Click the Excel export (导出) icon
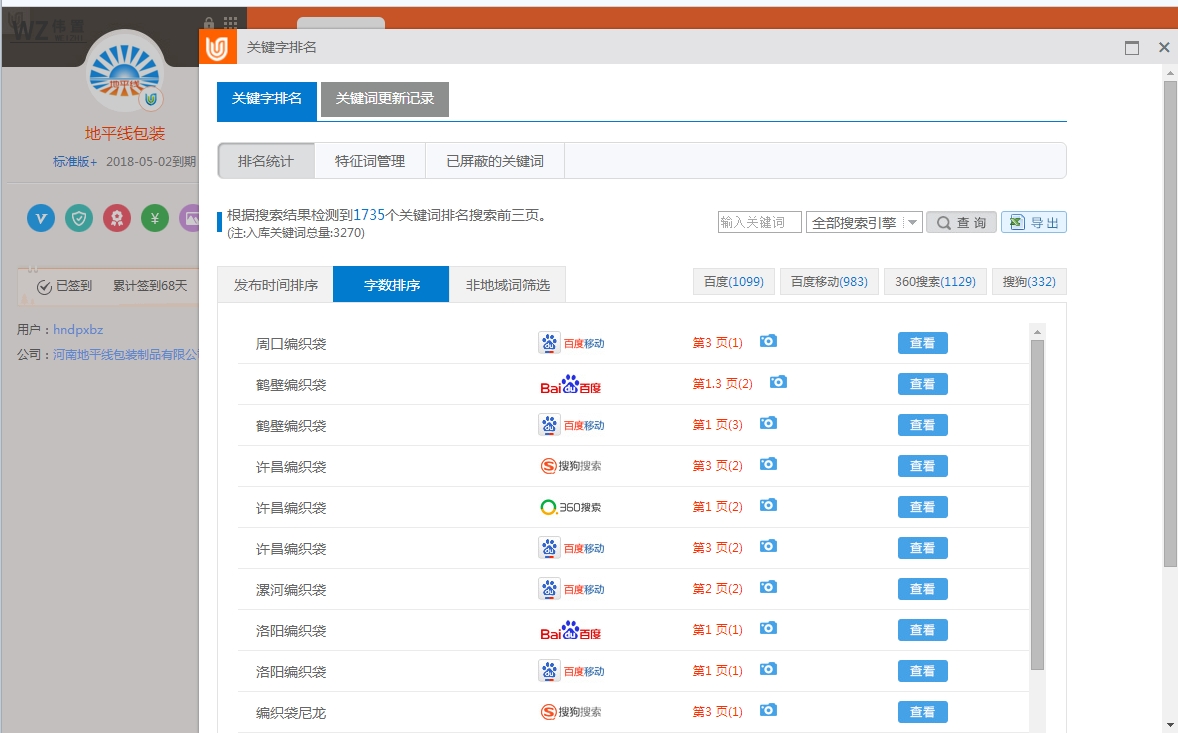The width and height of the screenshot is (1178, 733). [1015, 222]
